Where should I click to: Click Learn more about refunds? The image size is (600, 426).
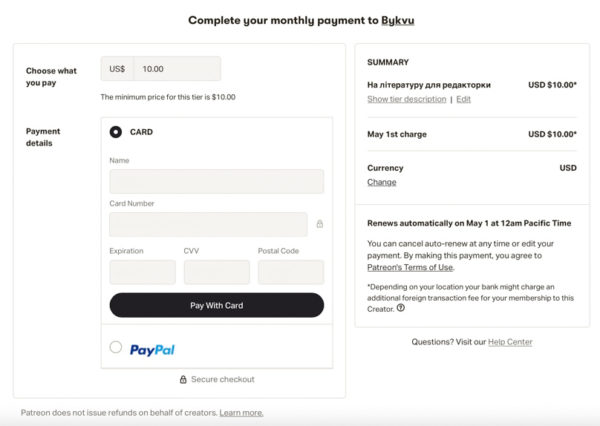point(241,413)
